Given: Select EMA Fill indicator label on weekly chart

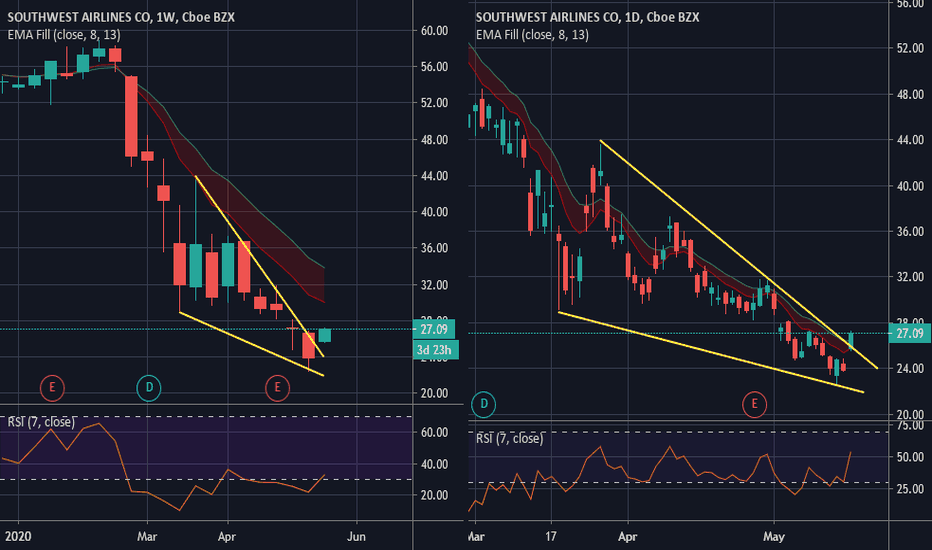Looking at the screenshot, I should point(64,35).
